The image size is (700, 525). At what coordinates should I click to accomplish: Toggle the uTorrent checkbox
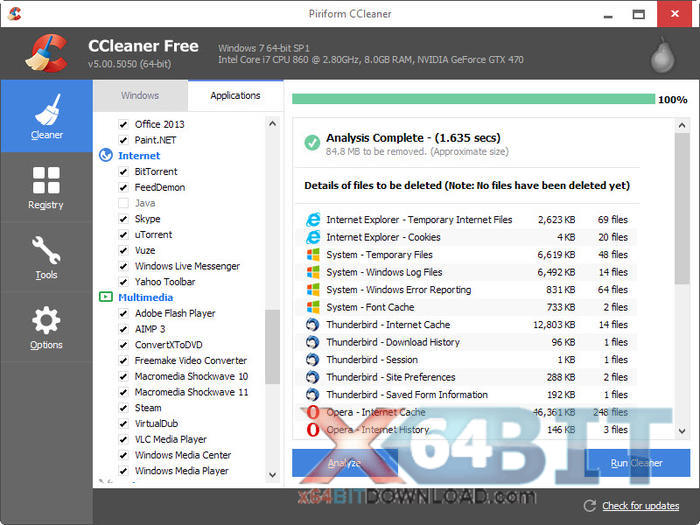pos(123,235)
